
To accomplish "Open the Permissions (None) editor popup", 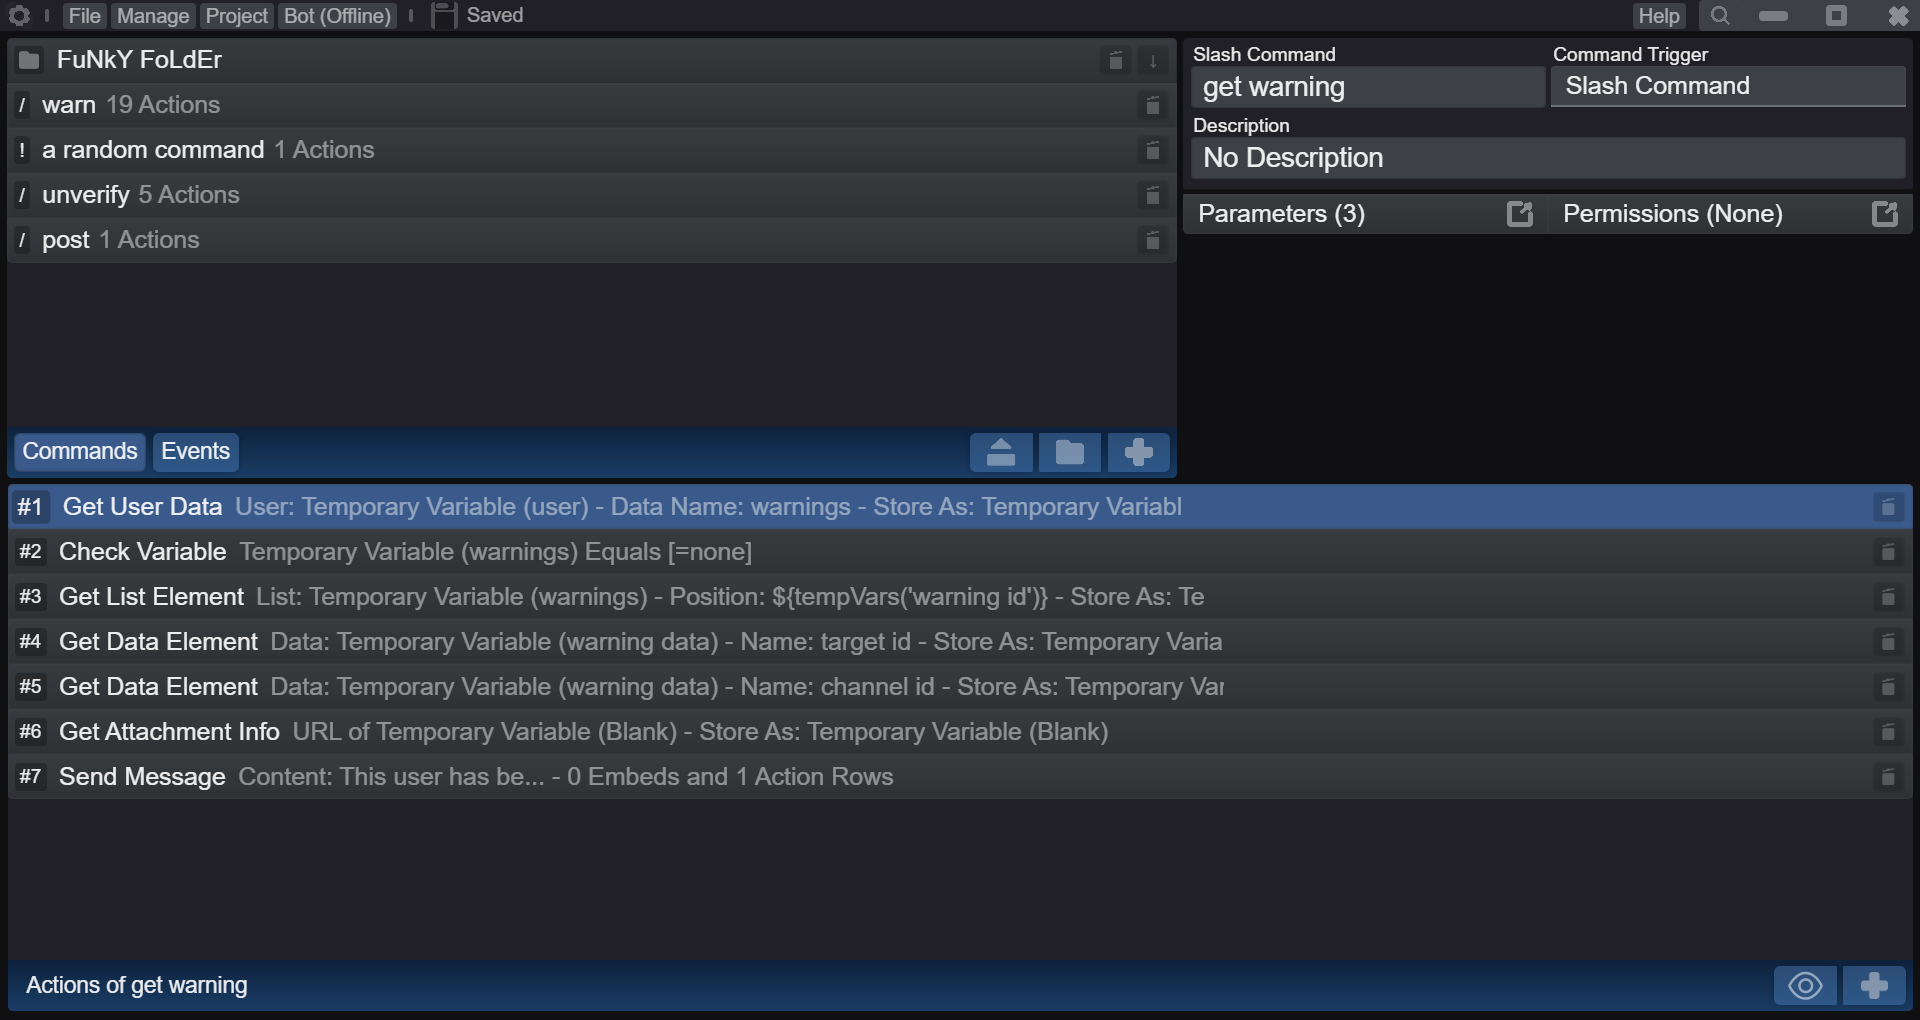I will click(x=1885, y=214).
